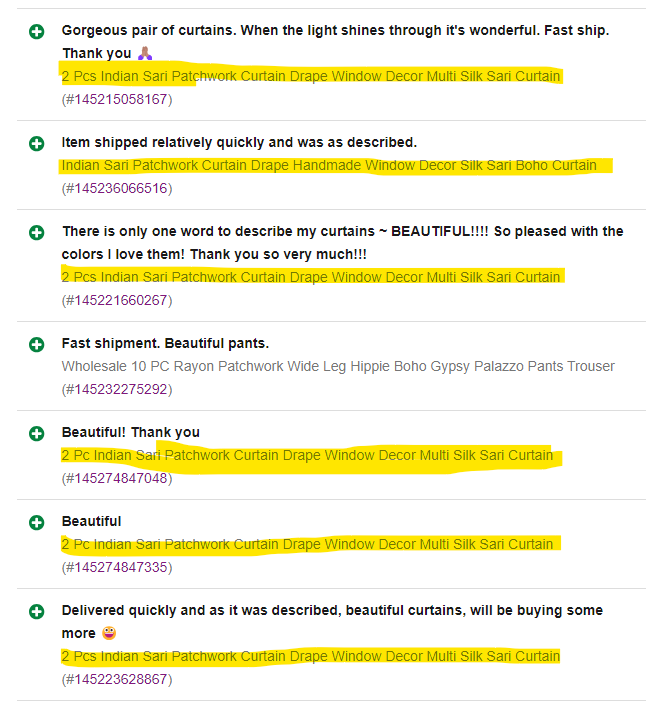Open "2 Pc Indian Sari" link under "Beautiful! Thank you"

306,455
